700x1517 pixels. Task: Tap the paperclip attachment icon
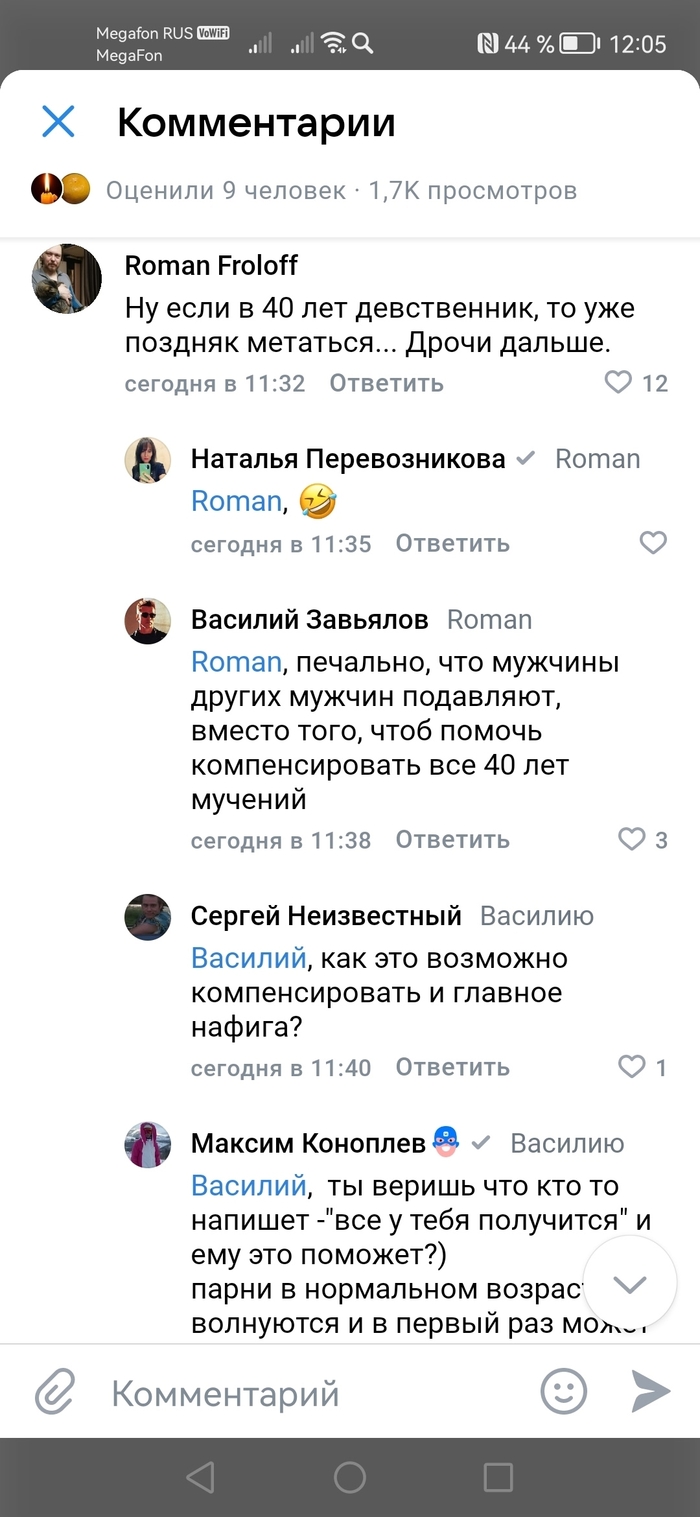pos(56,1391)
